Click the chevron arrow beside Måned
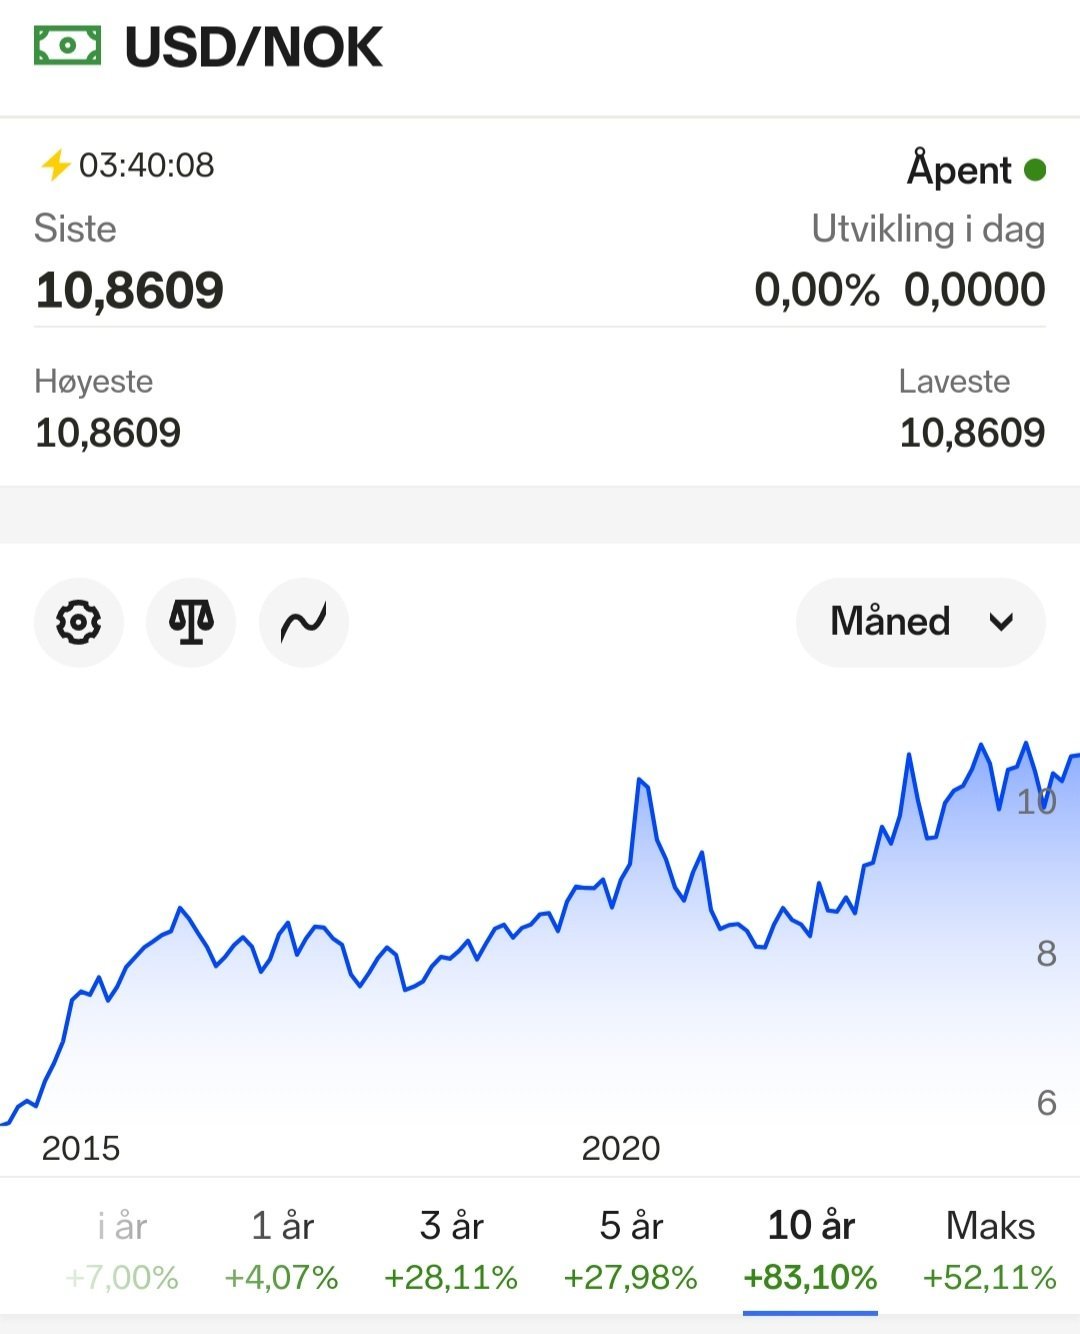This screenshot has height=1334, width=1080. [x=1001, y=623]
